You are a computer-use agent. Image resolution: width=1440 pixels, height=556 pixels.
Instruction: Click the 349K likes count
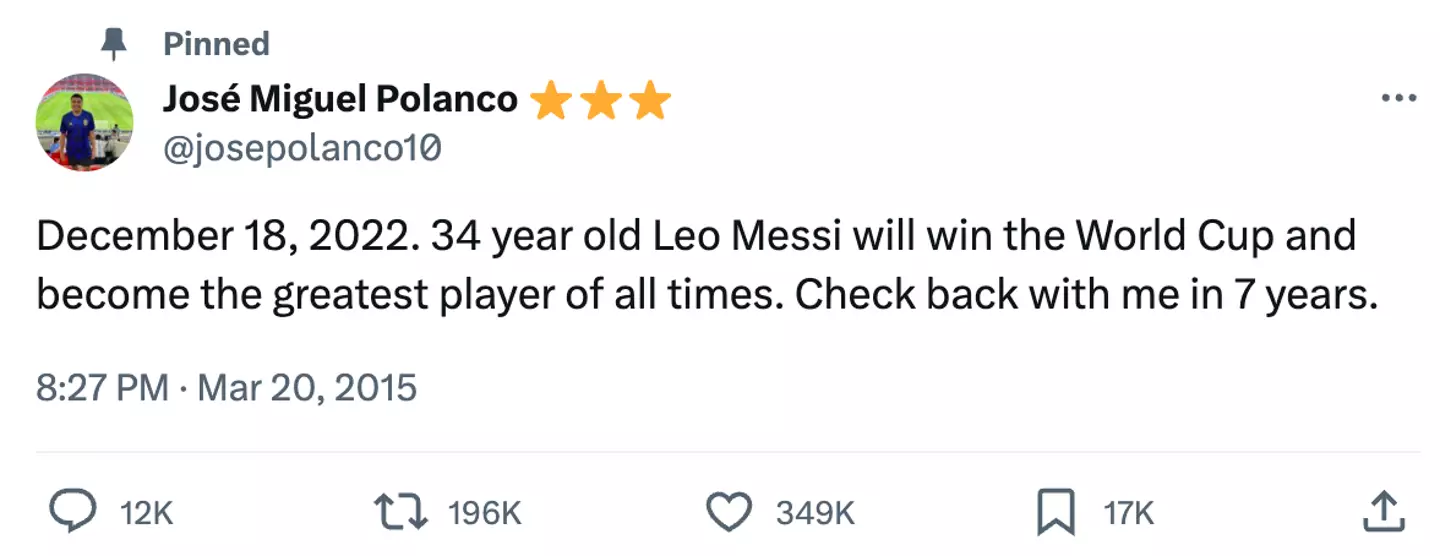(815, 513)
